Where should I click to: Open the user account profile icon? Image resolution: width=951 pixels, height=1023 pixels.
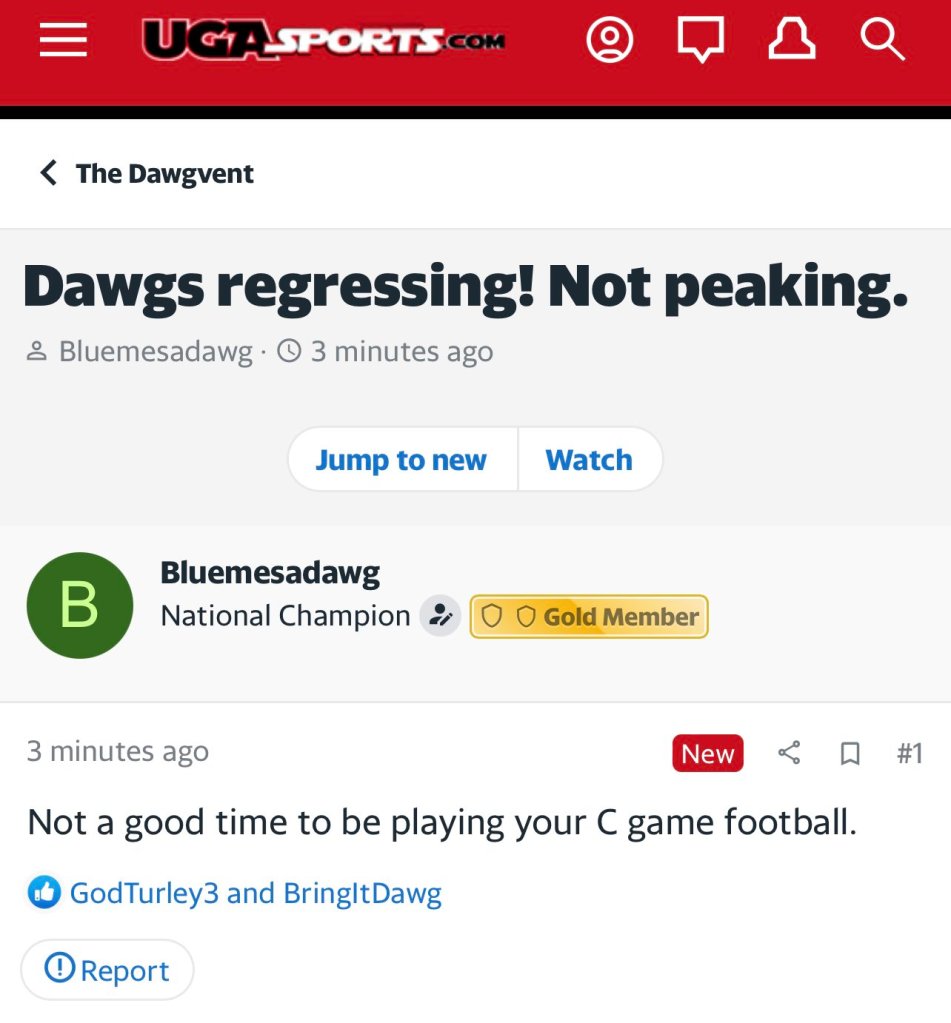610,41
